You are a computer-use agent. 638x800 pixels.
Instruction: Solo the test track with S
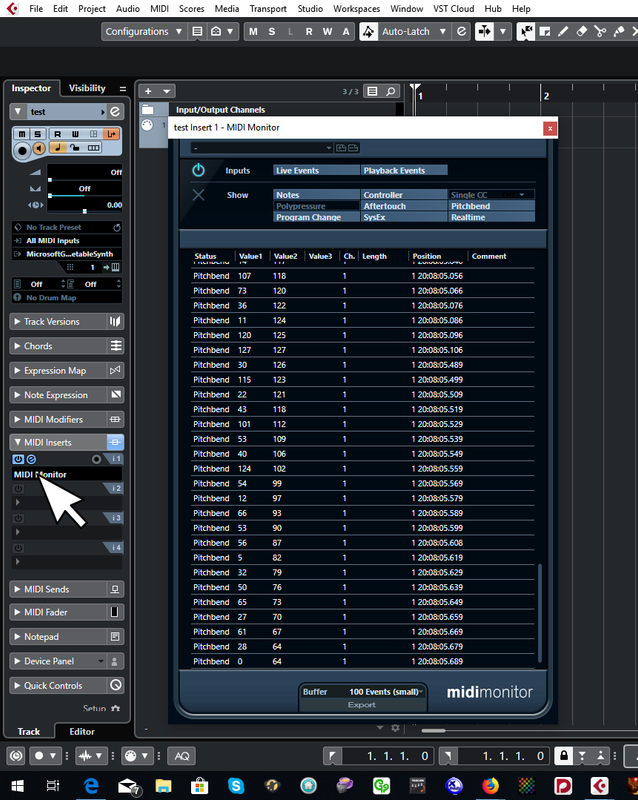(37, 134)
